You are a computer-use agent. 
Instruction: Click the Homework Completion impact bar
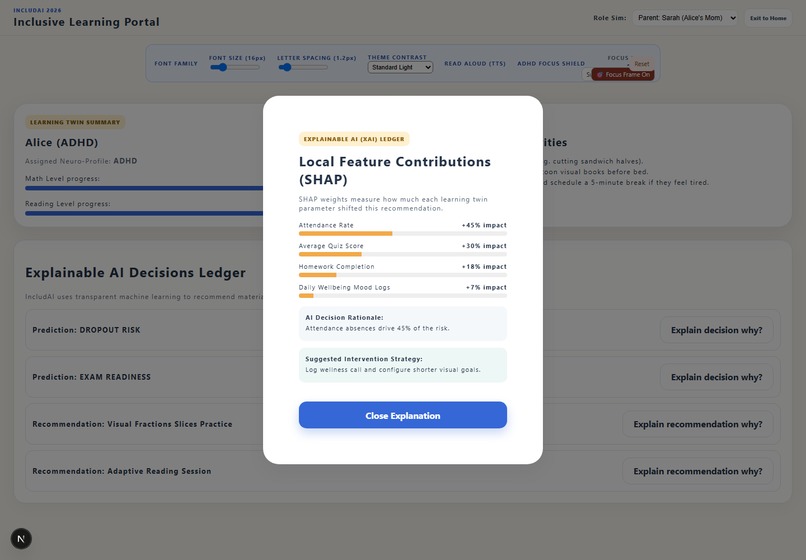[x=402, y=275]
